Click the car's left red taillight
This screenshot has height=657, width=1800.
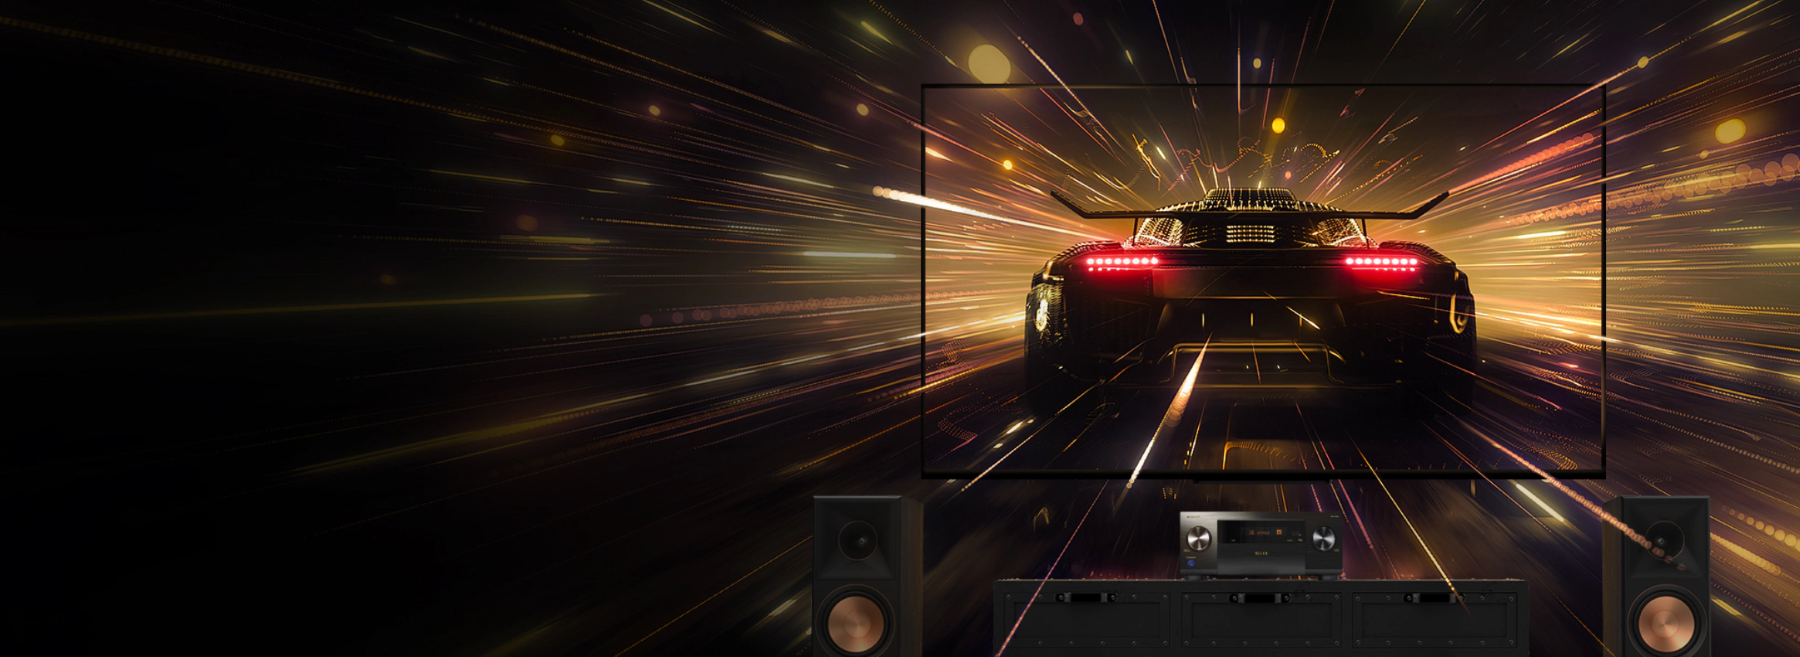point(1121,262)
